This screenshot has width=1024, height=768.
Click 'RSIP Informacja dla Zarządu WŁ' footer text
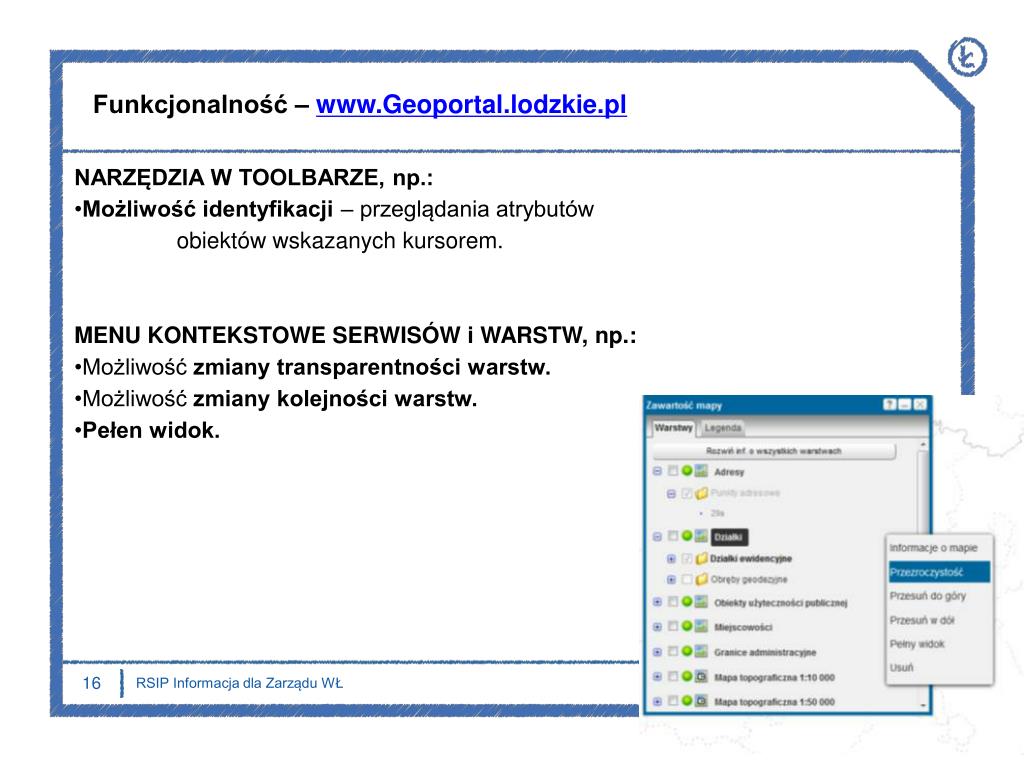pos(239,683)
